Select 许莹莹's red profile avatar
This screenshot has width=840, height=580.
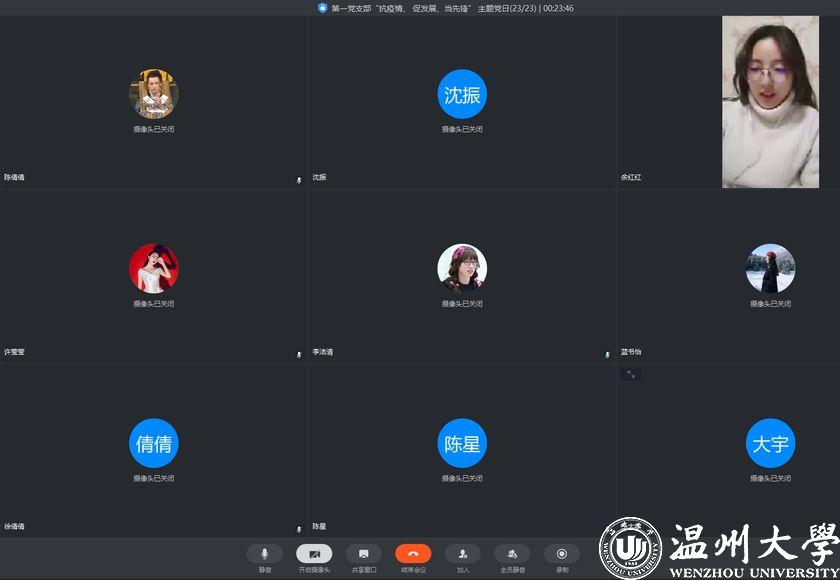154,268
